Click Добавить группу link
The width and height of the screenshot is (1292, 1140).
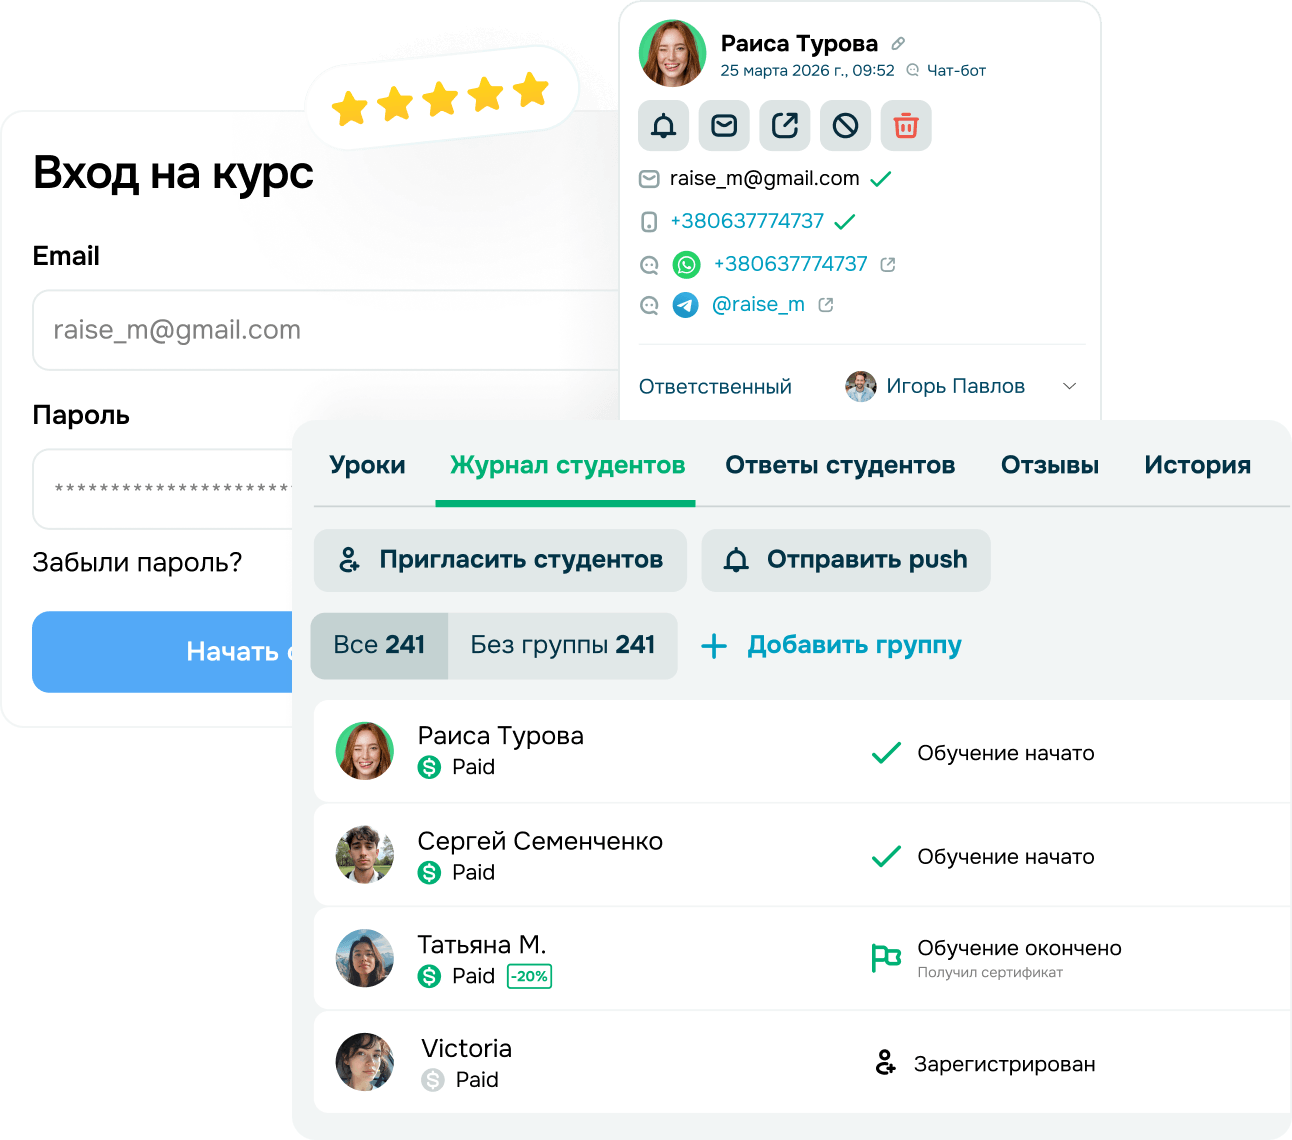pyautogui.click(x=832, y=645)
